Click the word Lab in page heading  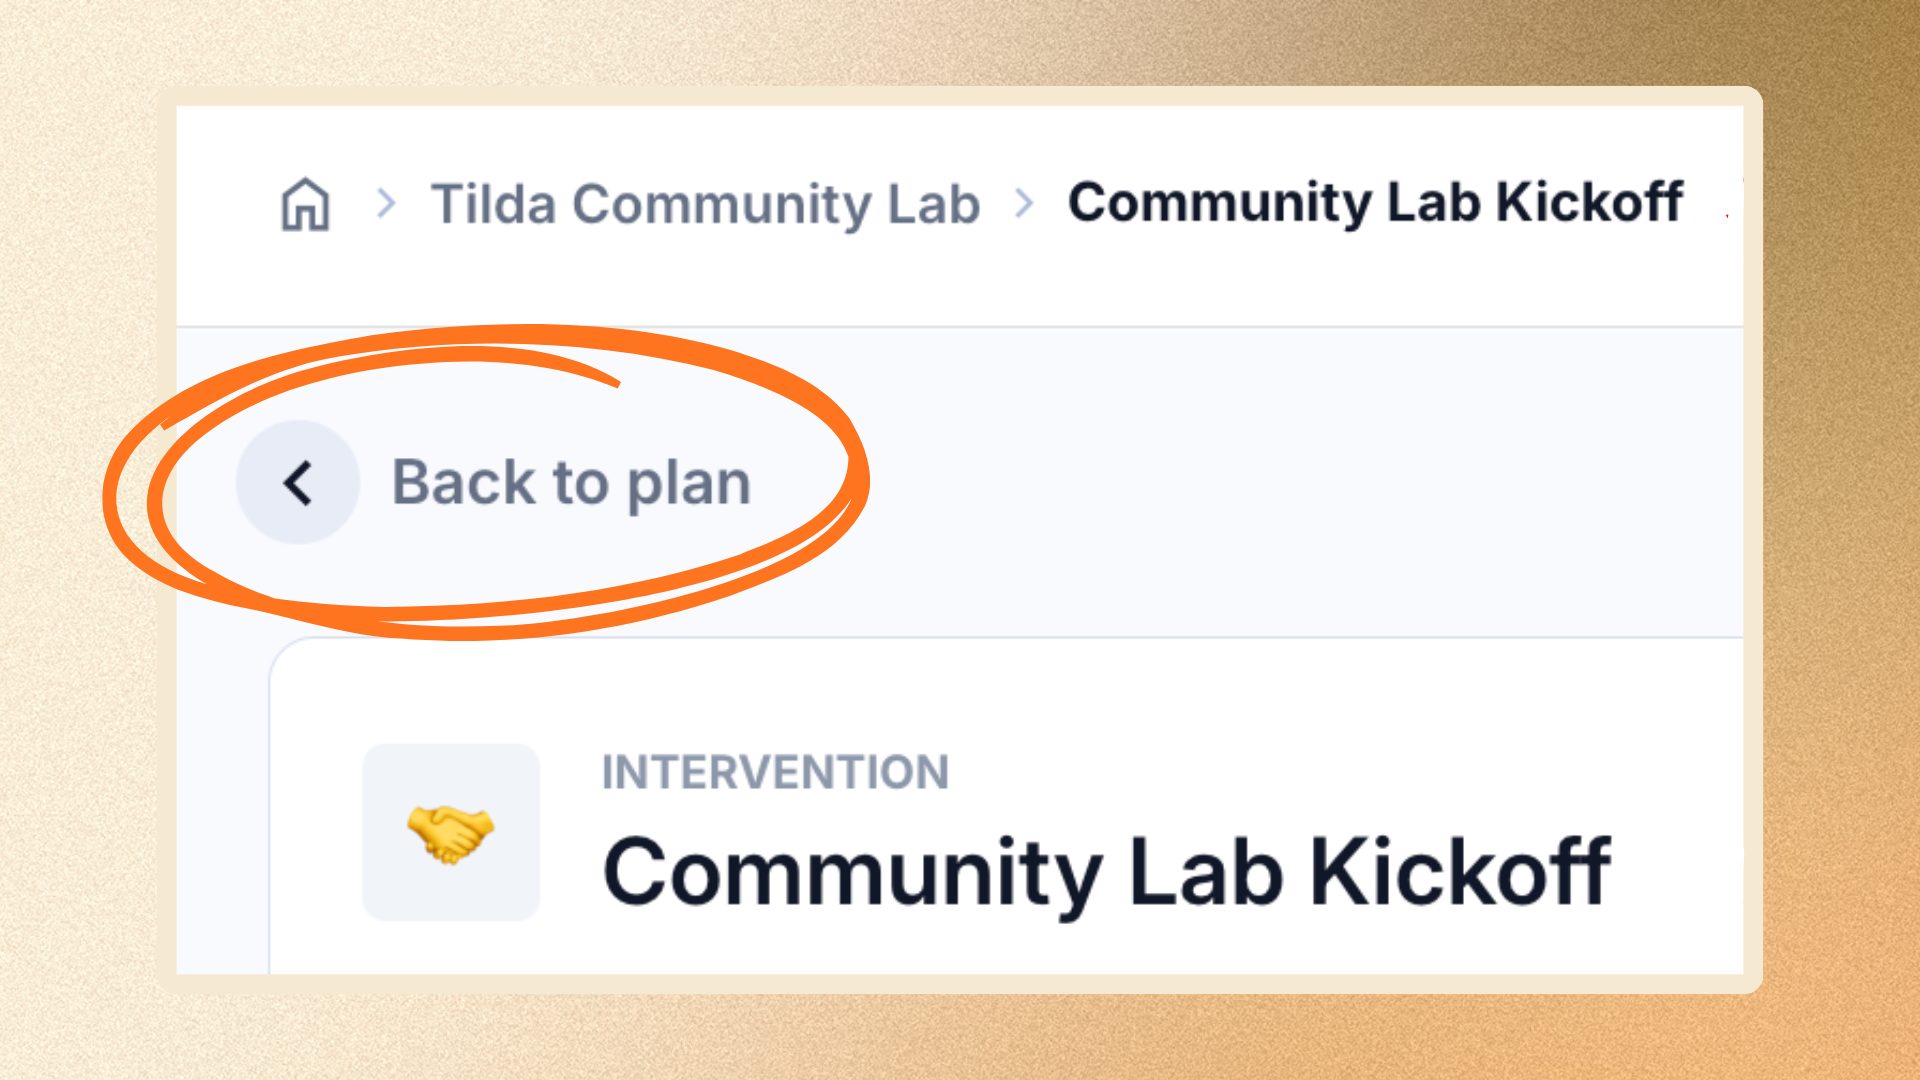(1207, 872)
